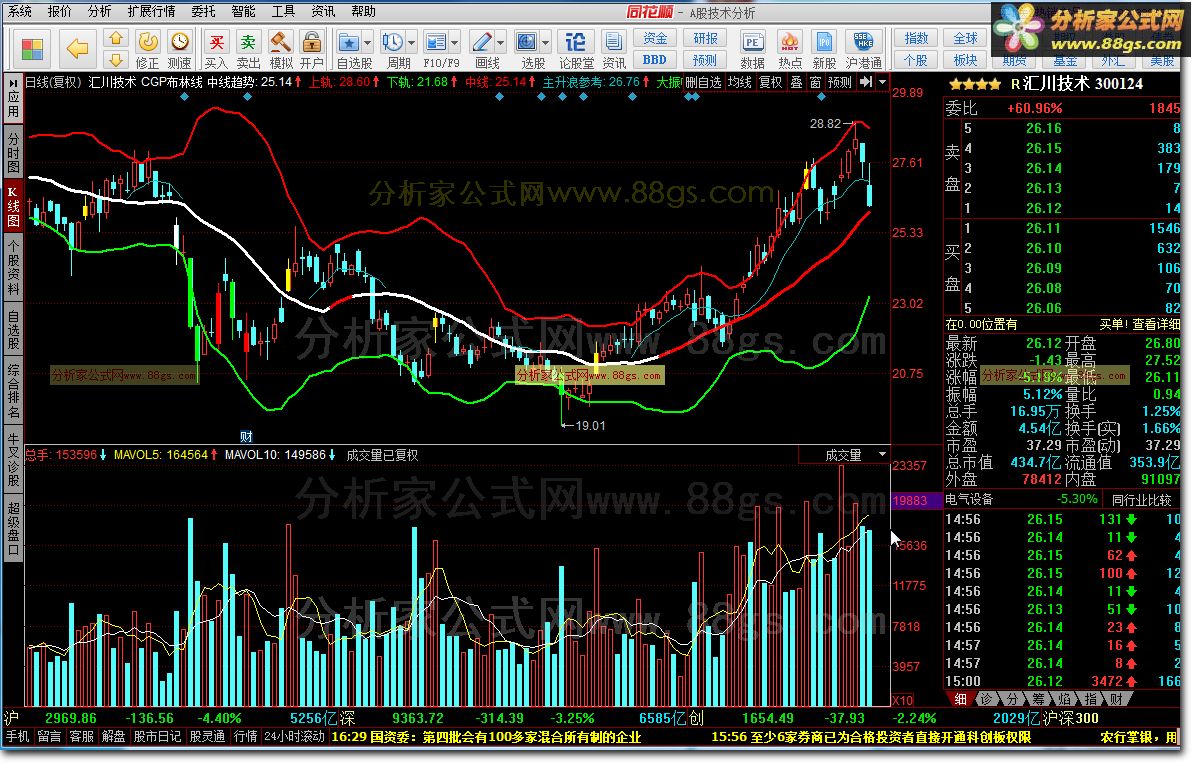Open the 系统 menu

pos(20,11)
